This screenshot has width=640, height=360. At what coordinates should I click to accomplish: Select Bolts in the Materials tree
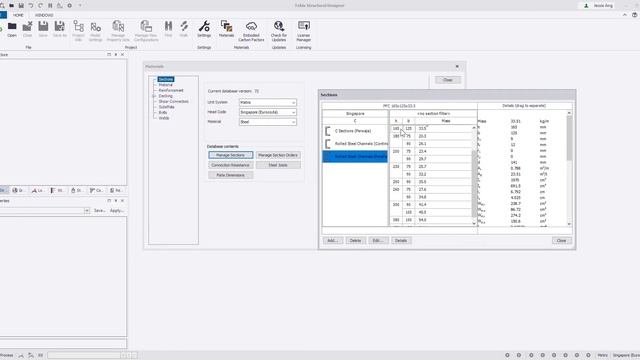[x=163, y=112]
